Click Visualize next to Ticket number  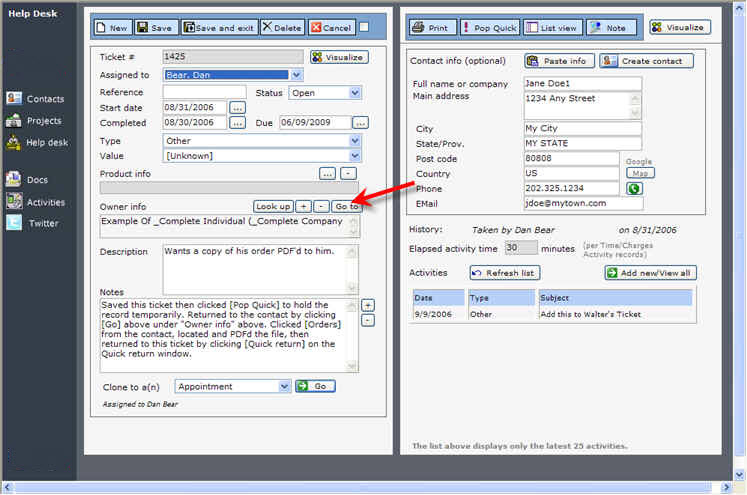(x=339, y=57)
